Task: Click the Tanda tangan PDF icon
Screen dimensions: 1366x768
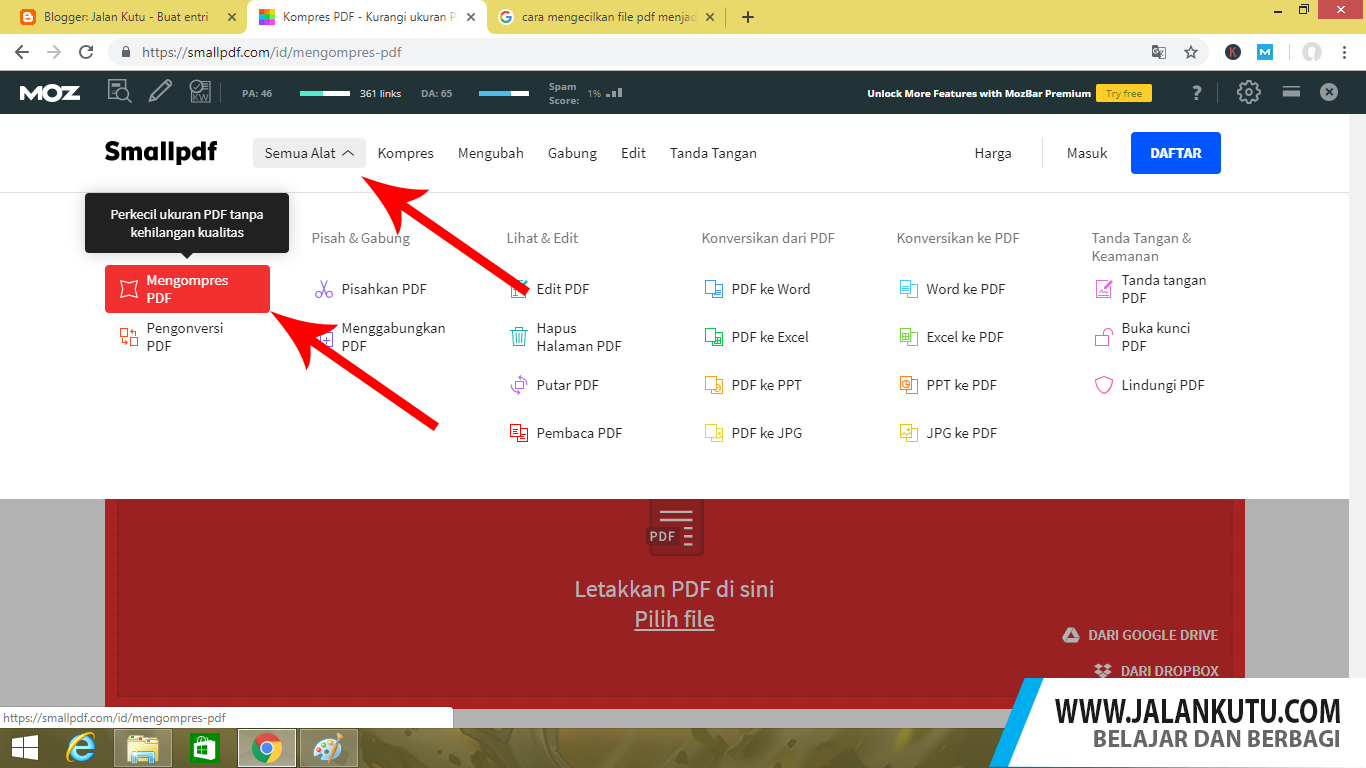Action: pos(1104,289)
